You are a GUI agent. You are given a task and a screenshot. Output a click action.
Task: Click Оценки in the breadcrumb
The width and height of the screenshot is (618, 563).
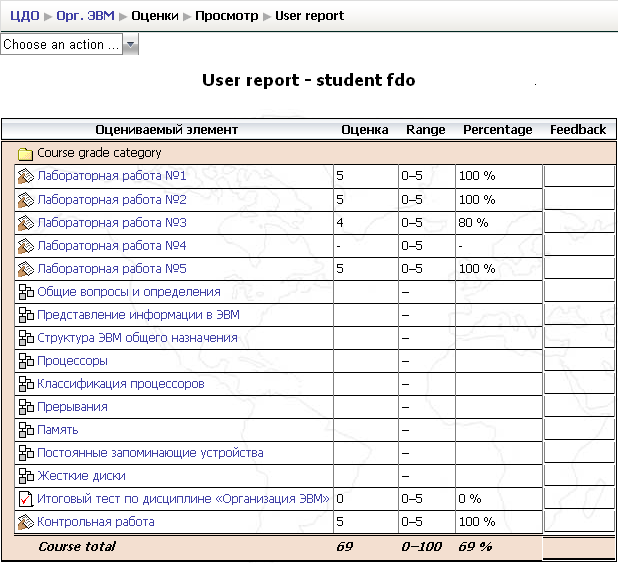[155, 16]
